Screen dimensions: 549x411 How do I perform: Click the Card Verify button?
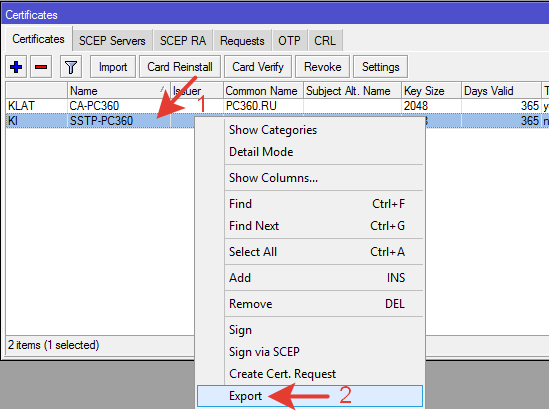pos(258,67)
